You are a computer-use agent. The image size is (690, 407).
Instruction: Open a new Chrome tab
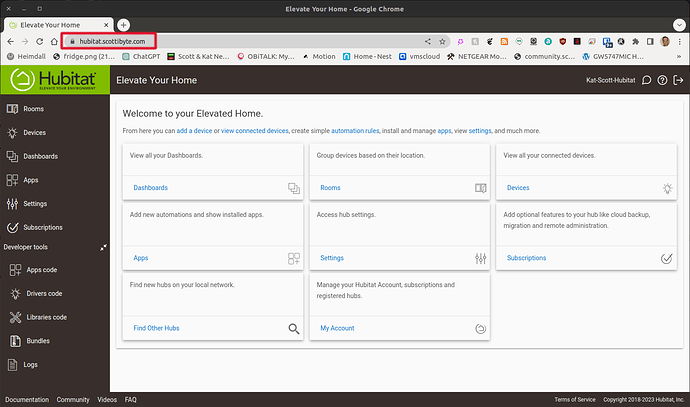pos(124,24)
